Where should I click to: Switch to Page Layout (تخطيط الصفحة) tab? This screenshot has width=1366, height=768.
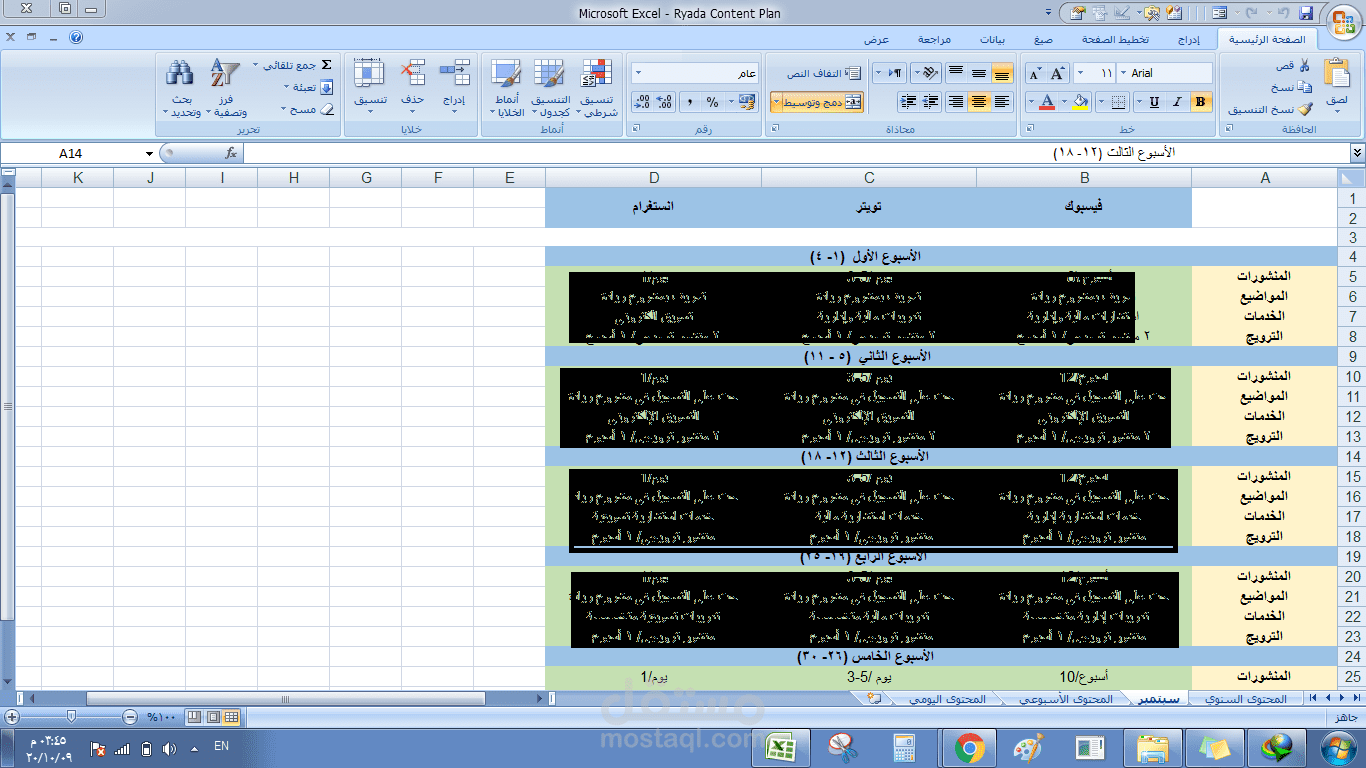pyautogui.click(x=1115, y=40)
